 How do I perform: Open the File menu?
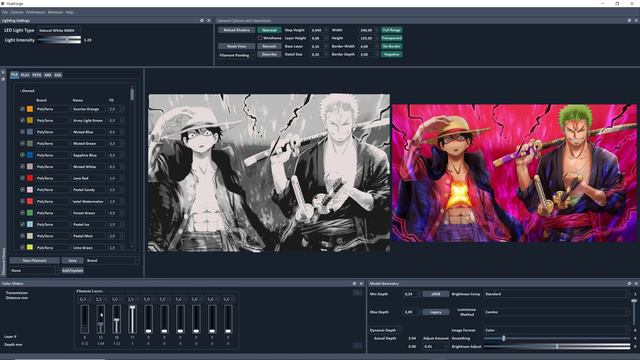point(4,12)
